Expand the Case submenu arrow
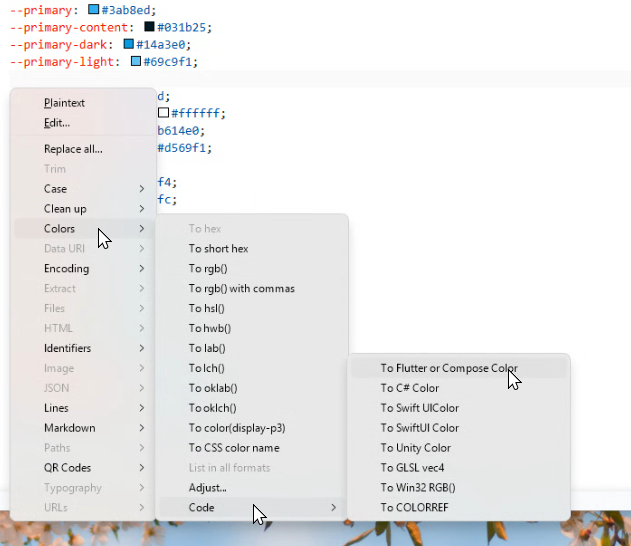The width and height of the screenshot is (631, 546). coord(142,189)
